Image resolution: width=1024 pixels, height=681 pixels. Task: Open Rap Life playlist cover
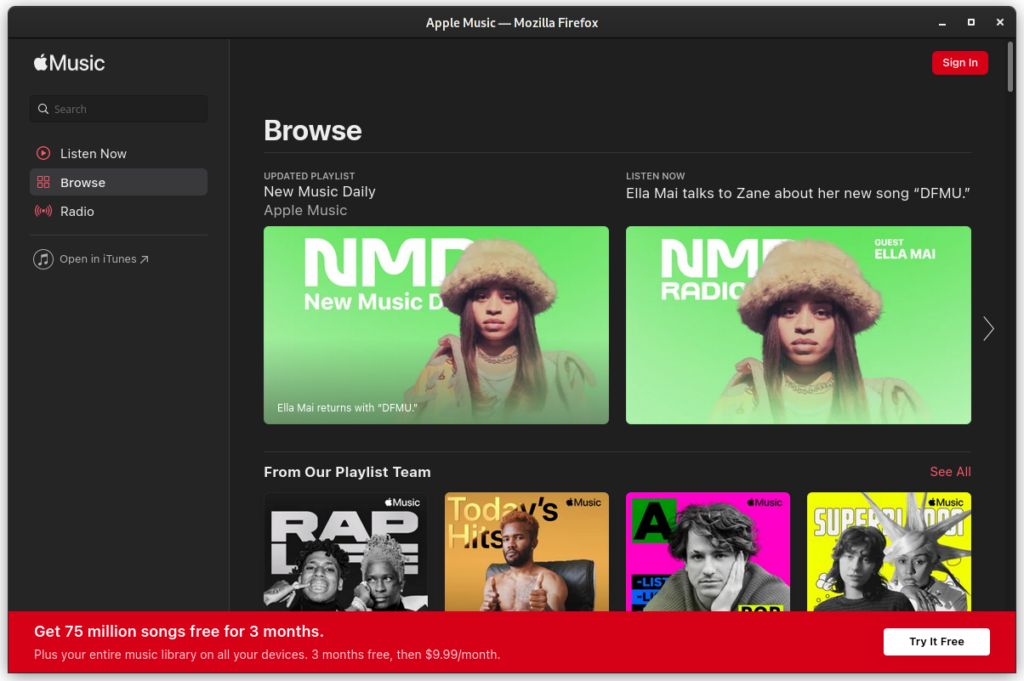345,552
